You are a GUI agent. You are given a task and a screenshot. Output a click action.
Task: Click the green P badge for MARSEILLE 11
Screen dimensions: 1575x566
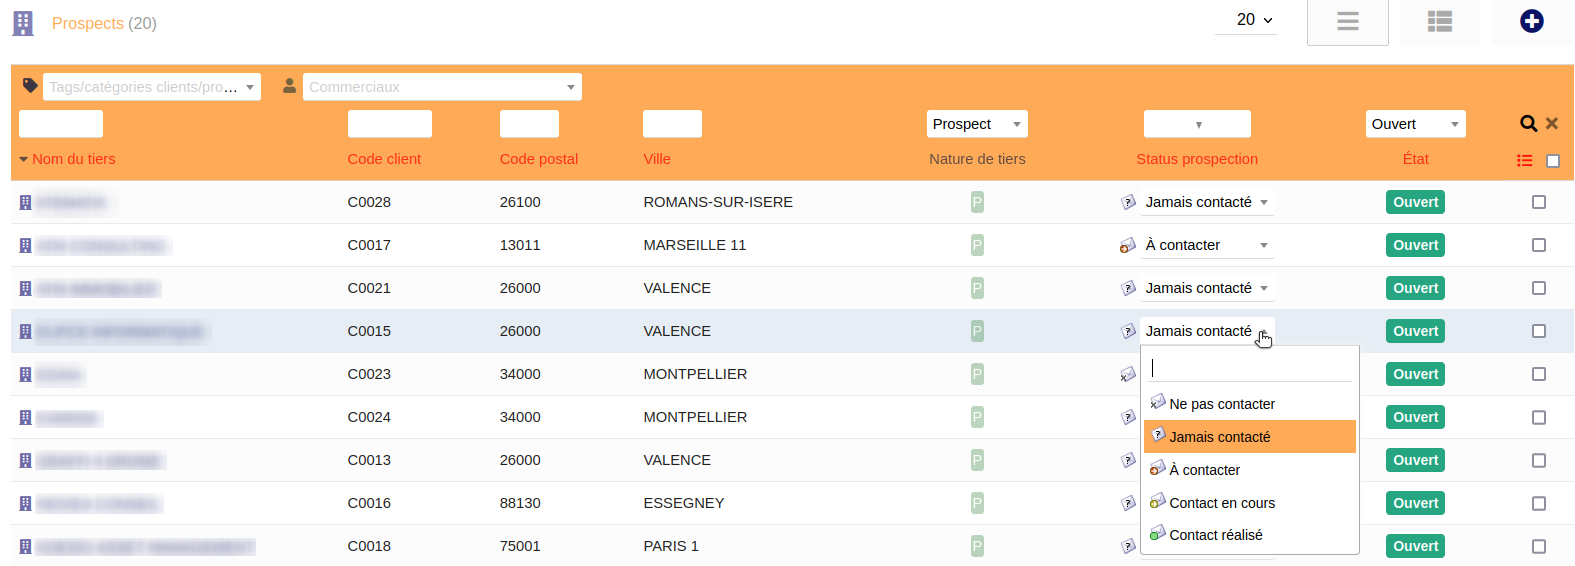point(977,245)
